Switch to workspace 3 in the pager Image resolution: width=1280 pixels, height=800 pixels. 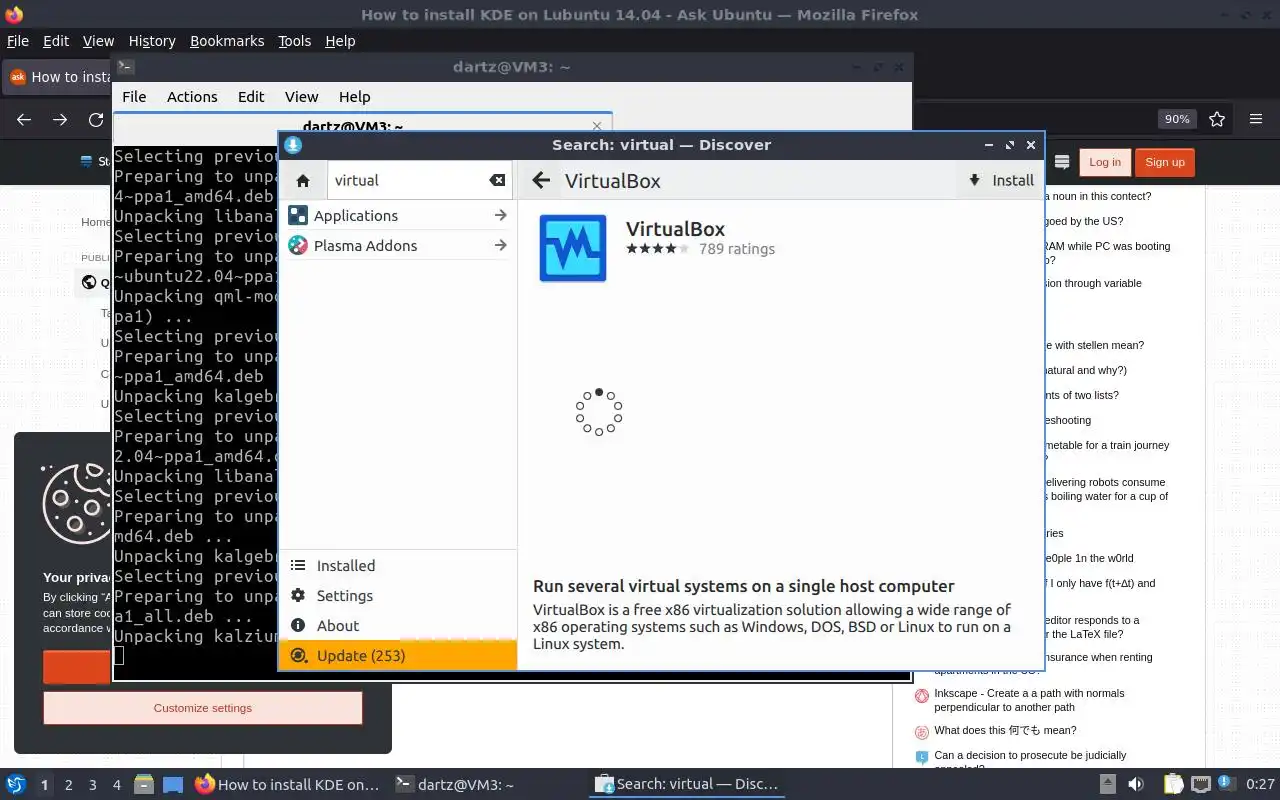click(x=93, y=785)
